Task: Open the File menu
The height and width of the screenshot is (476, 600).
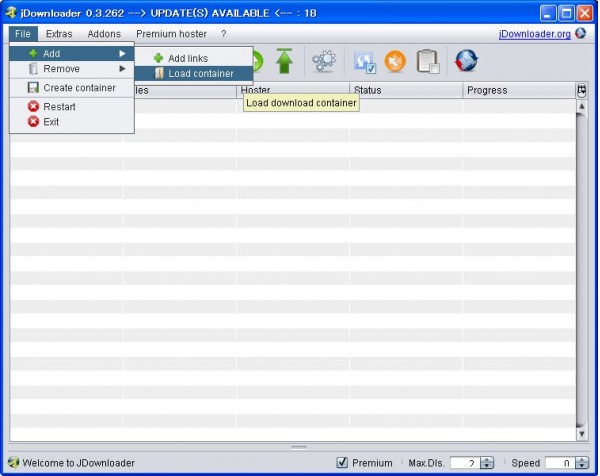Action: click(x=23, y=34)
